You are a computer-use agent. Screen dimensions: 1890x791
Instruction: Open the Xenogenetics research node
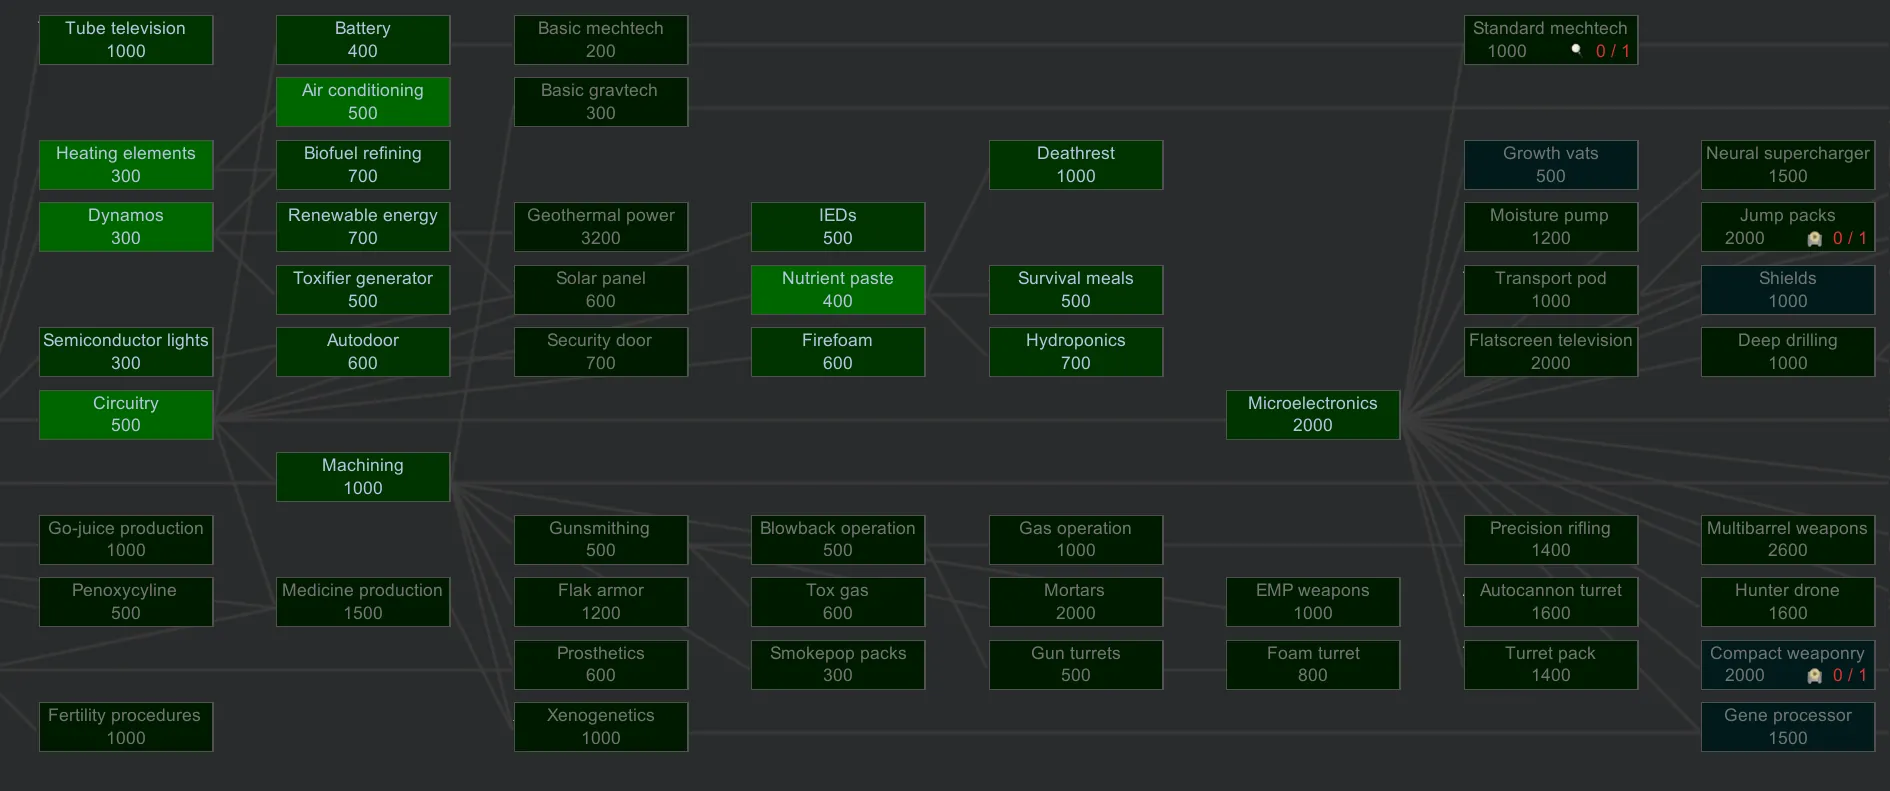pos(601,727)
